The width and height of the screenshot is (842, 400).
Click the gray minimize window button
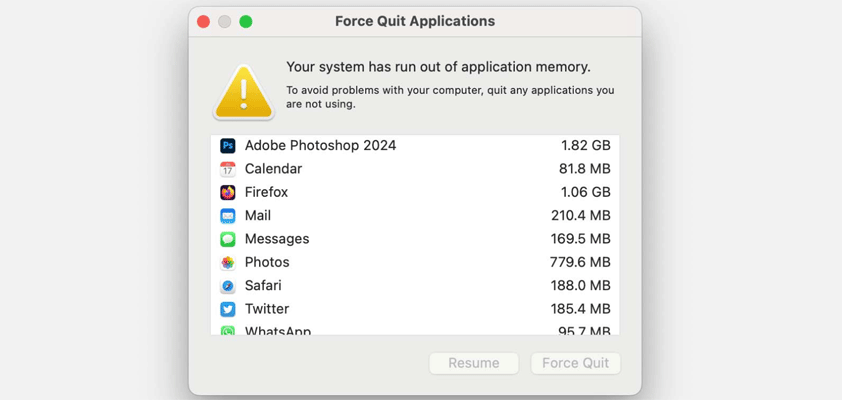point(224,21)
